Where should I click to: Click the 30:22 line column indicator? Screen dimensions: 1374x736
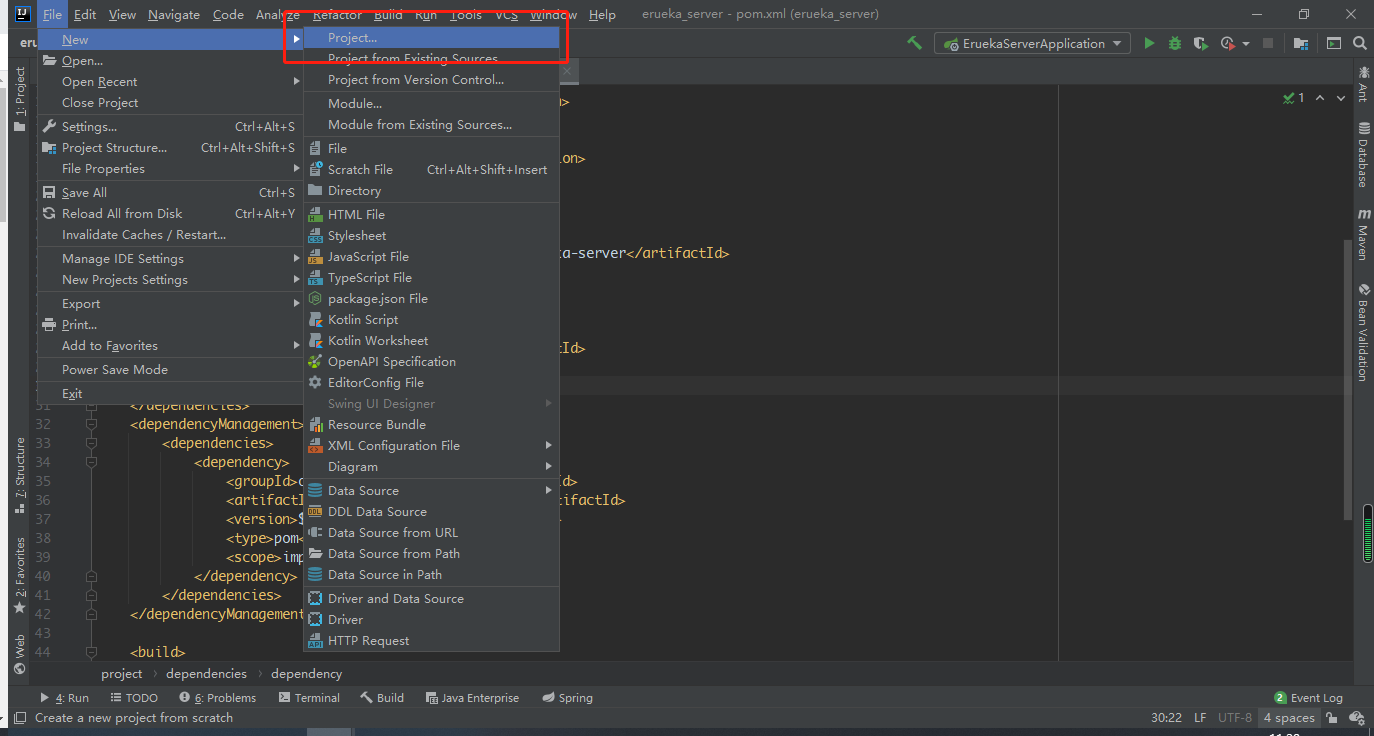1167,718
